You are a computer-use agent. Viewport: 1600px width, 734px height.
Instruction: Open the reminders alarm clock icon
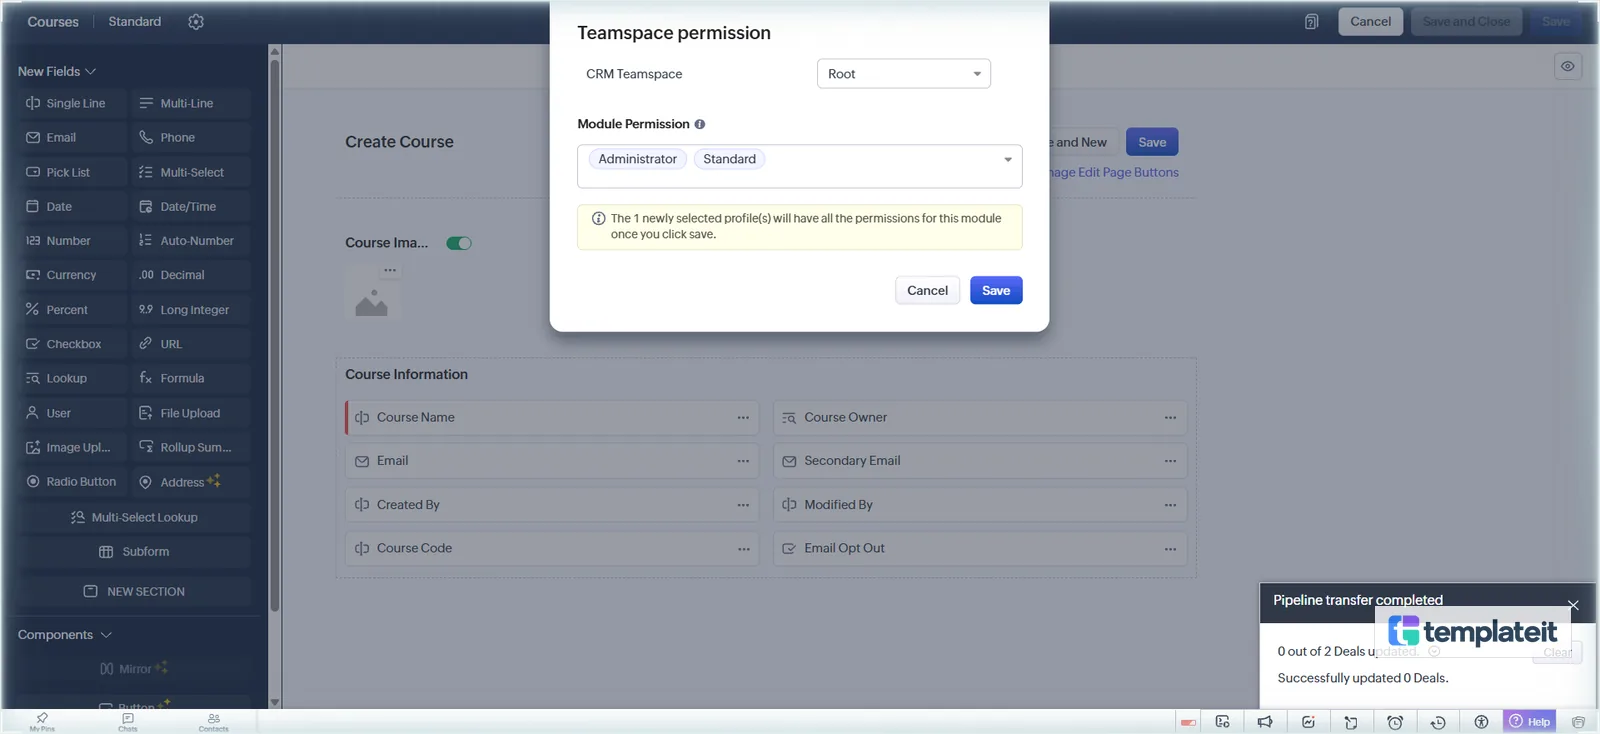coord(1395,722)
